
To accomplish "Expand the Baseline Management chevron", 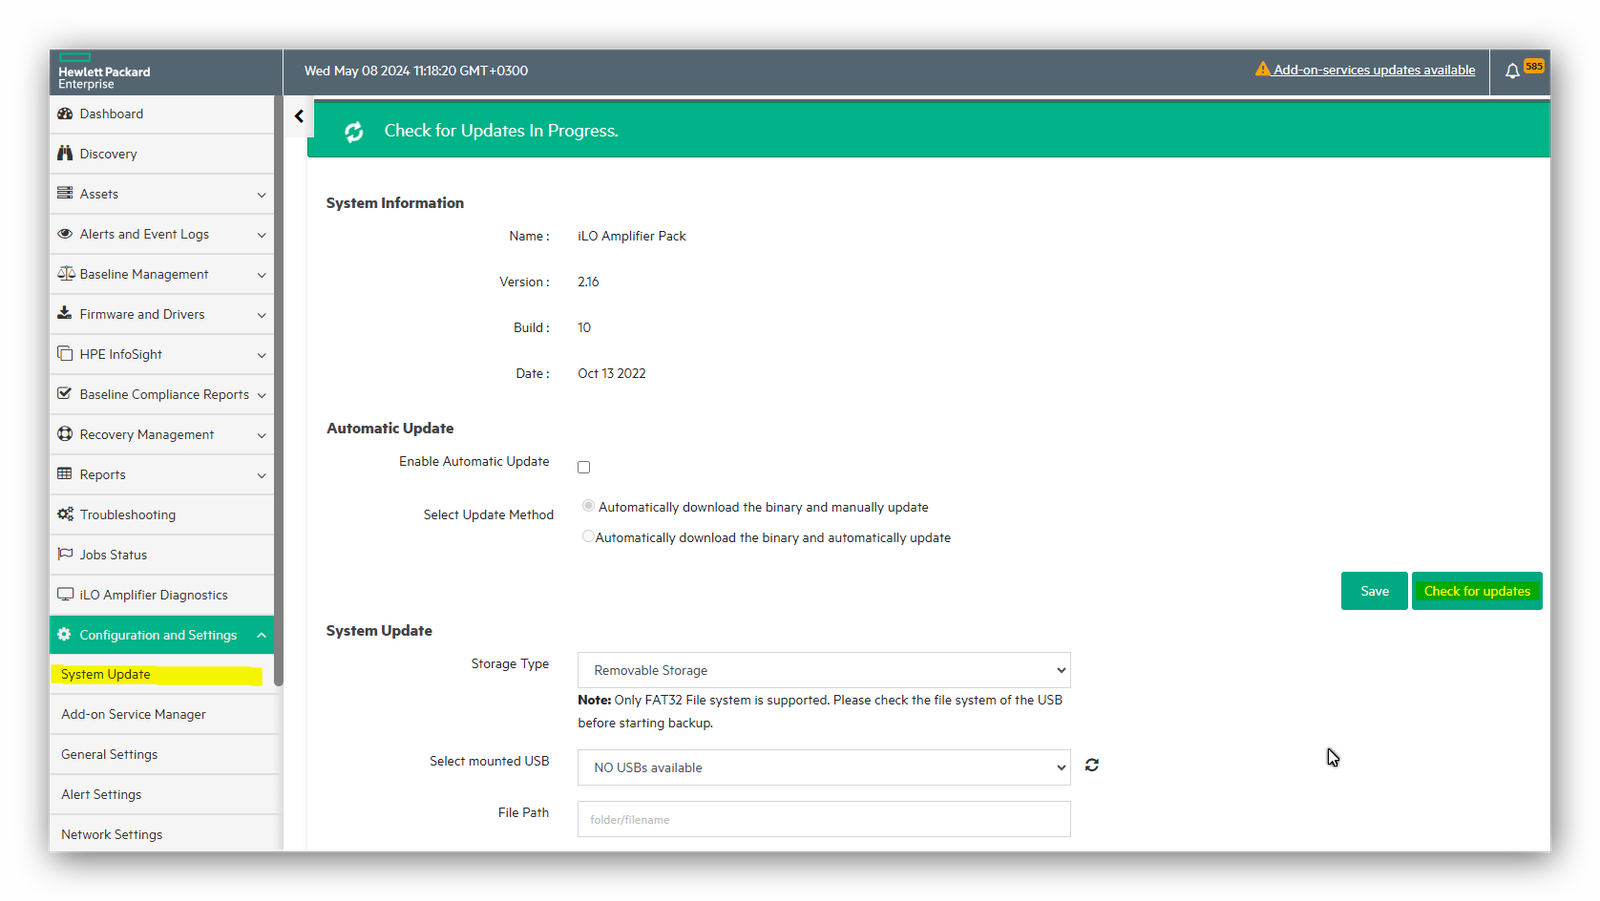I will tap(262, 275).
